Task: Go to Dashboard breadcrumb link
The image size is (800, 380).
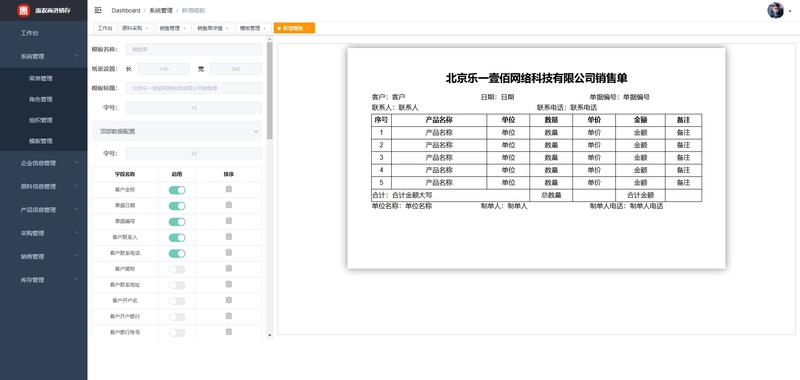Action: (x=126, y=10)
